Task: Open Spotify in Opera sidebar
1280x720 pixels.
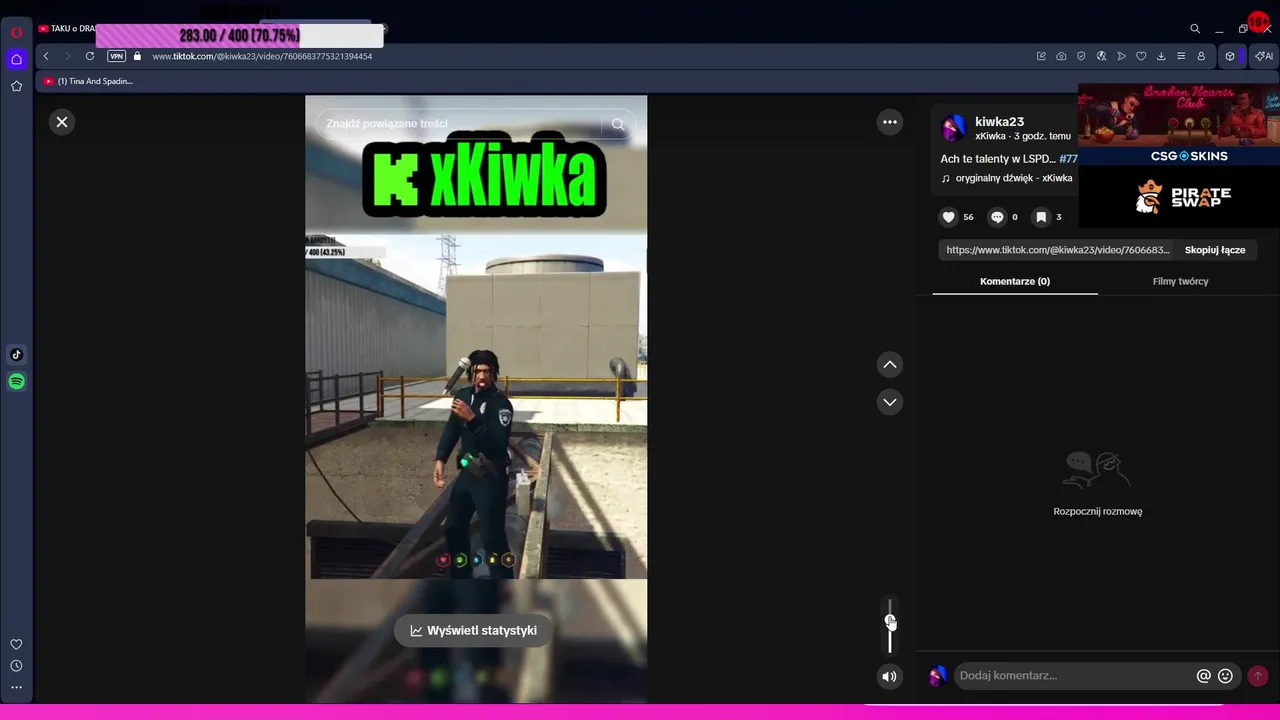Action: pyautogui.click(x=16, y=381)
